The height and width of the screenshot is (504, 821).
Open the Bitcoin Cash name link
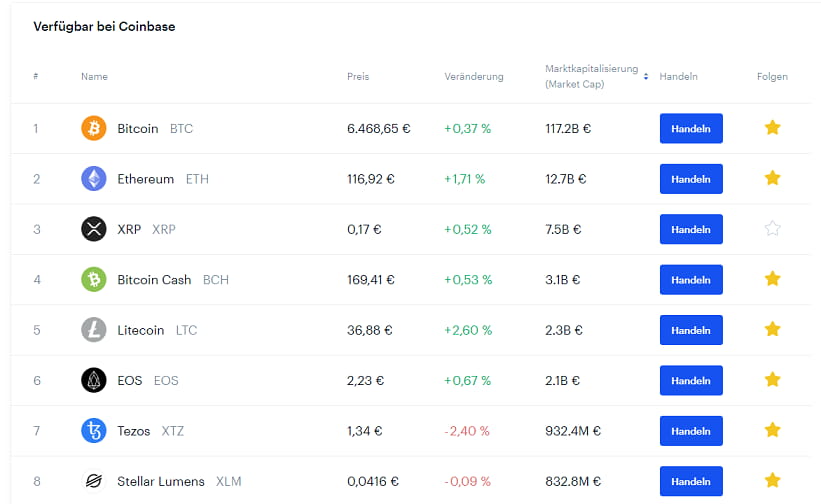154,279
